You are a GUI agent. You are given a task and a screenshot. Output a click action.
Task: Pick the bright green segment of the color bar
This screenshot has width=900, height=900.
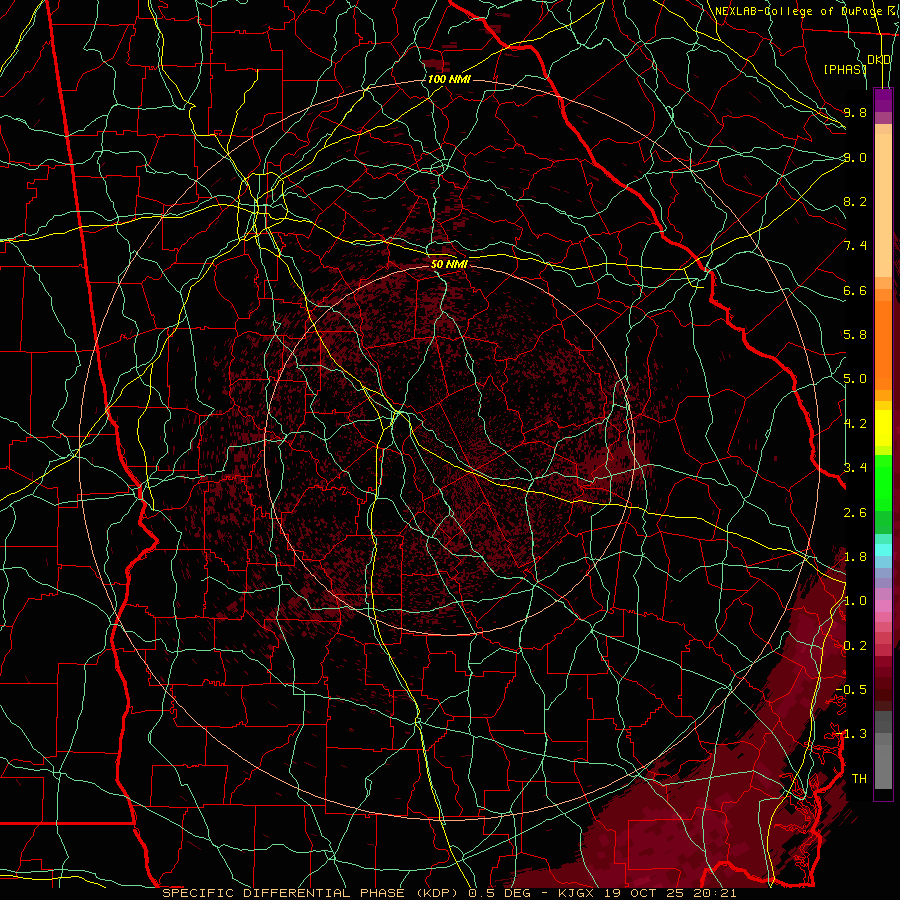click(x=883, y=483)
